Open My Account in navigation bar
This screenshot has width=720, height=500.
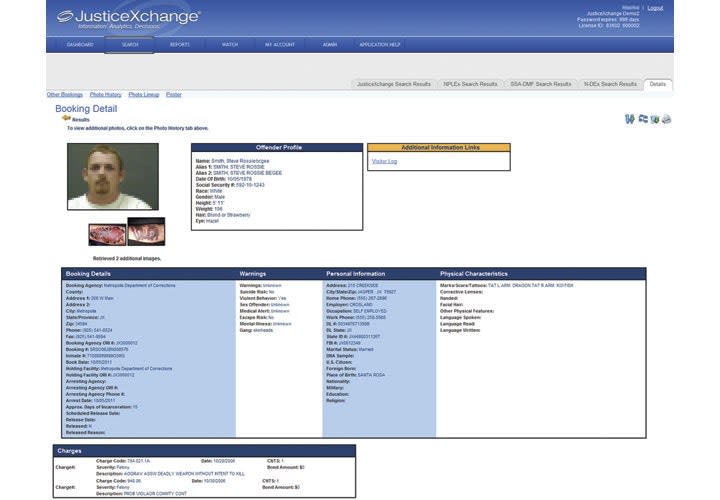pyautogui.click(x=280, y=45)
